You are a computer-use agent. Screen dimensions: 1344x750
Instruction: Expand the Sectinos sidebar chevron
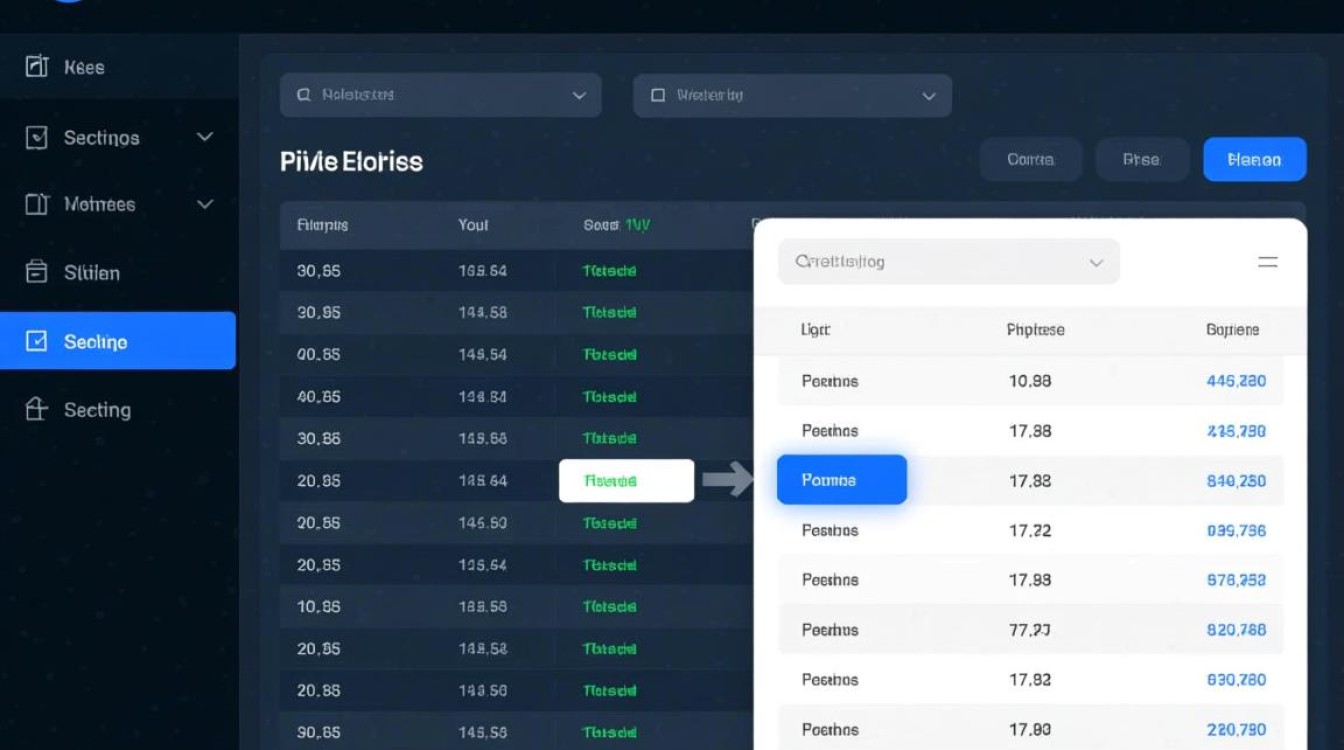click(x=205, y=137)
